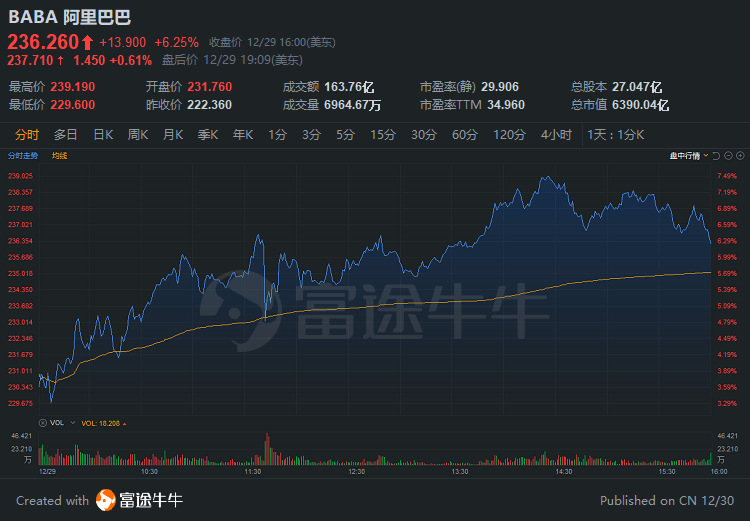This screenshot has width=750, height=521.
Task: Open the 年K yearly chart tab
Action: 243,135
